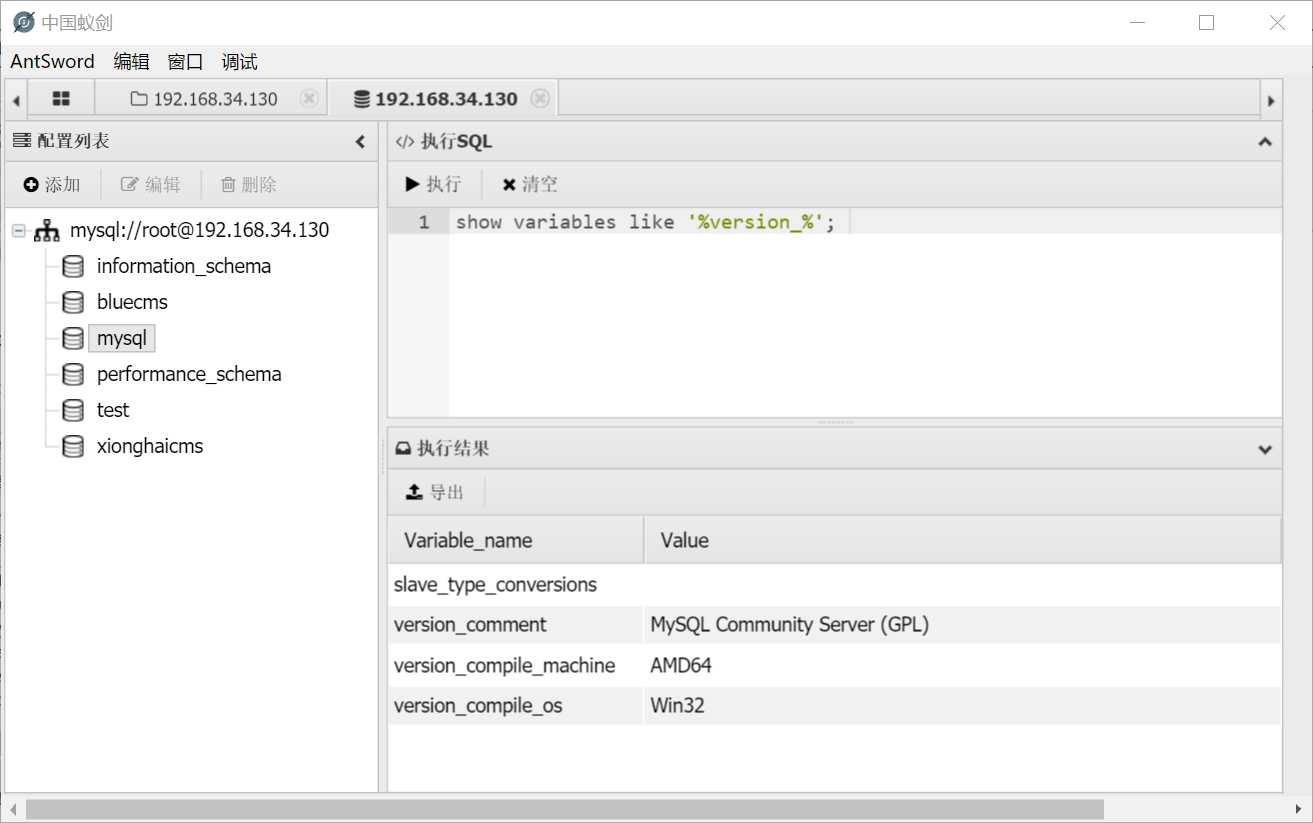Screen dimensions: 1313x823
Task: Open the home grid tab icon
Action: pos(61,98)
